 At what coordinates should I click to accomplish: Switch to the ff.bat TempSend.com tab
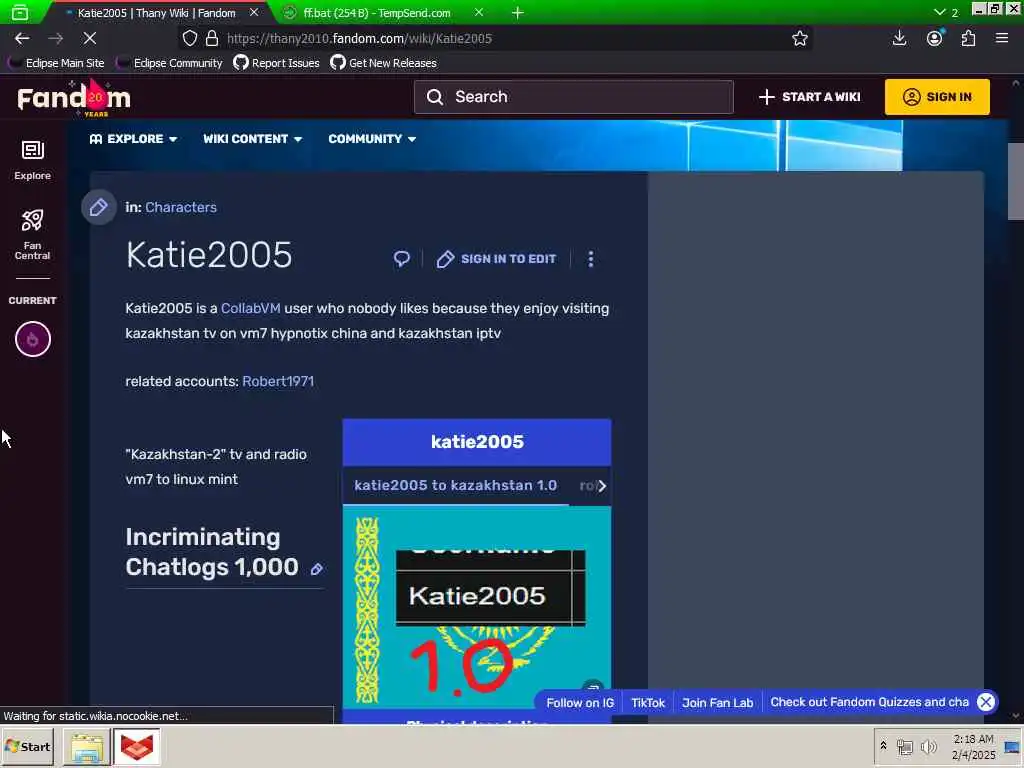click(x=377, y=12)
